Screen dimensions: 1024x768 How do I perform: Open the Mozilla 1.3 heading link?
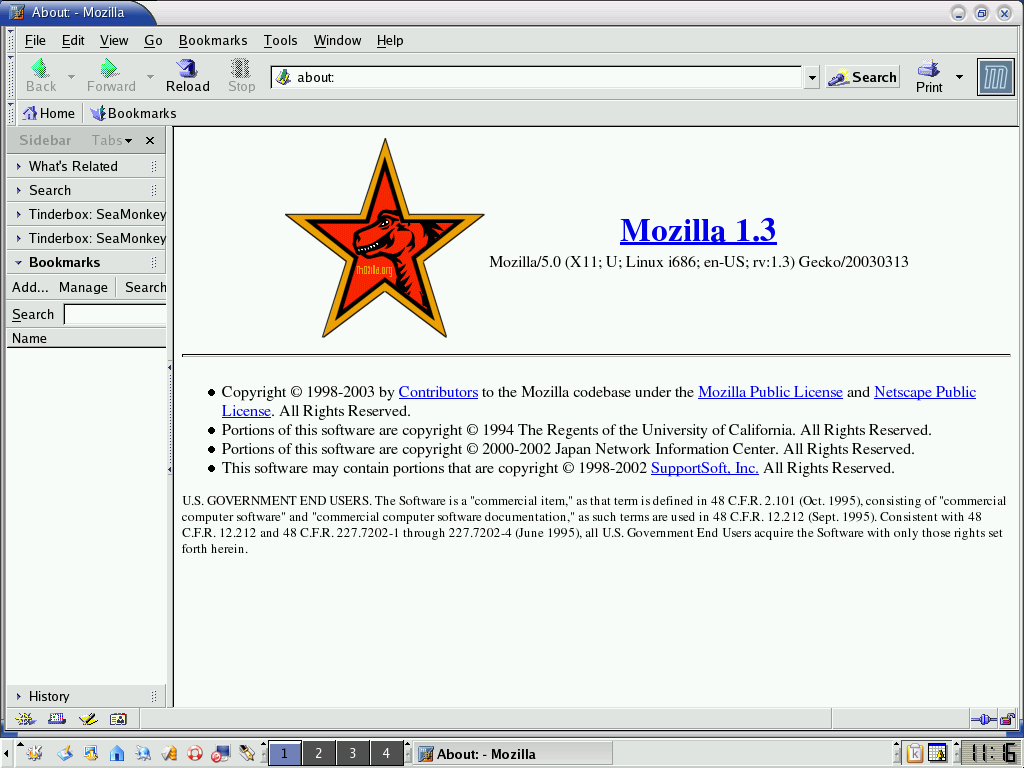pos(698,230)
